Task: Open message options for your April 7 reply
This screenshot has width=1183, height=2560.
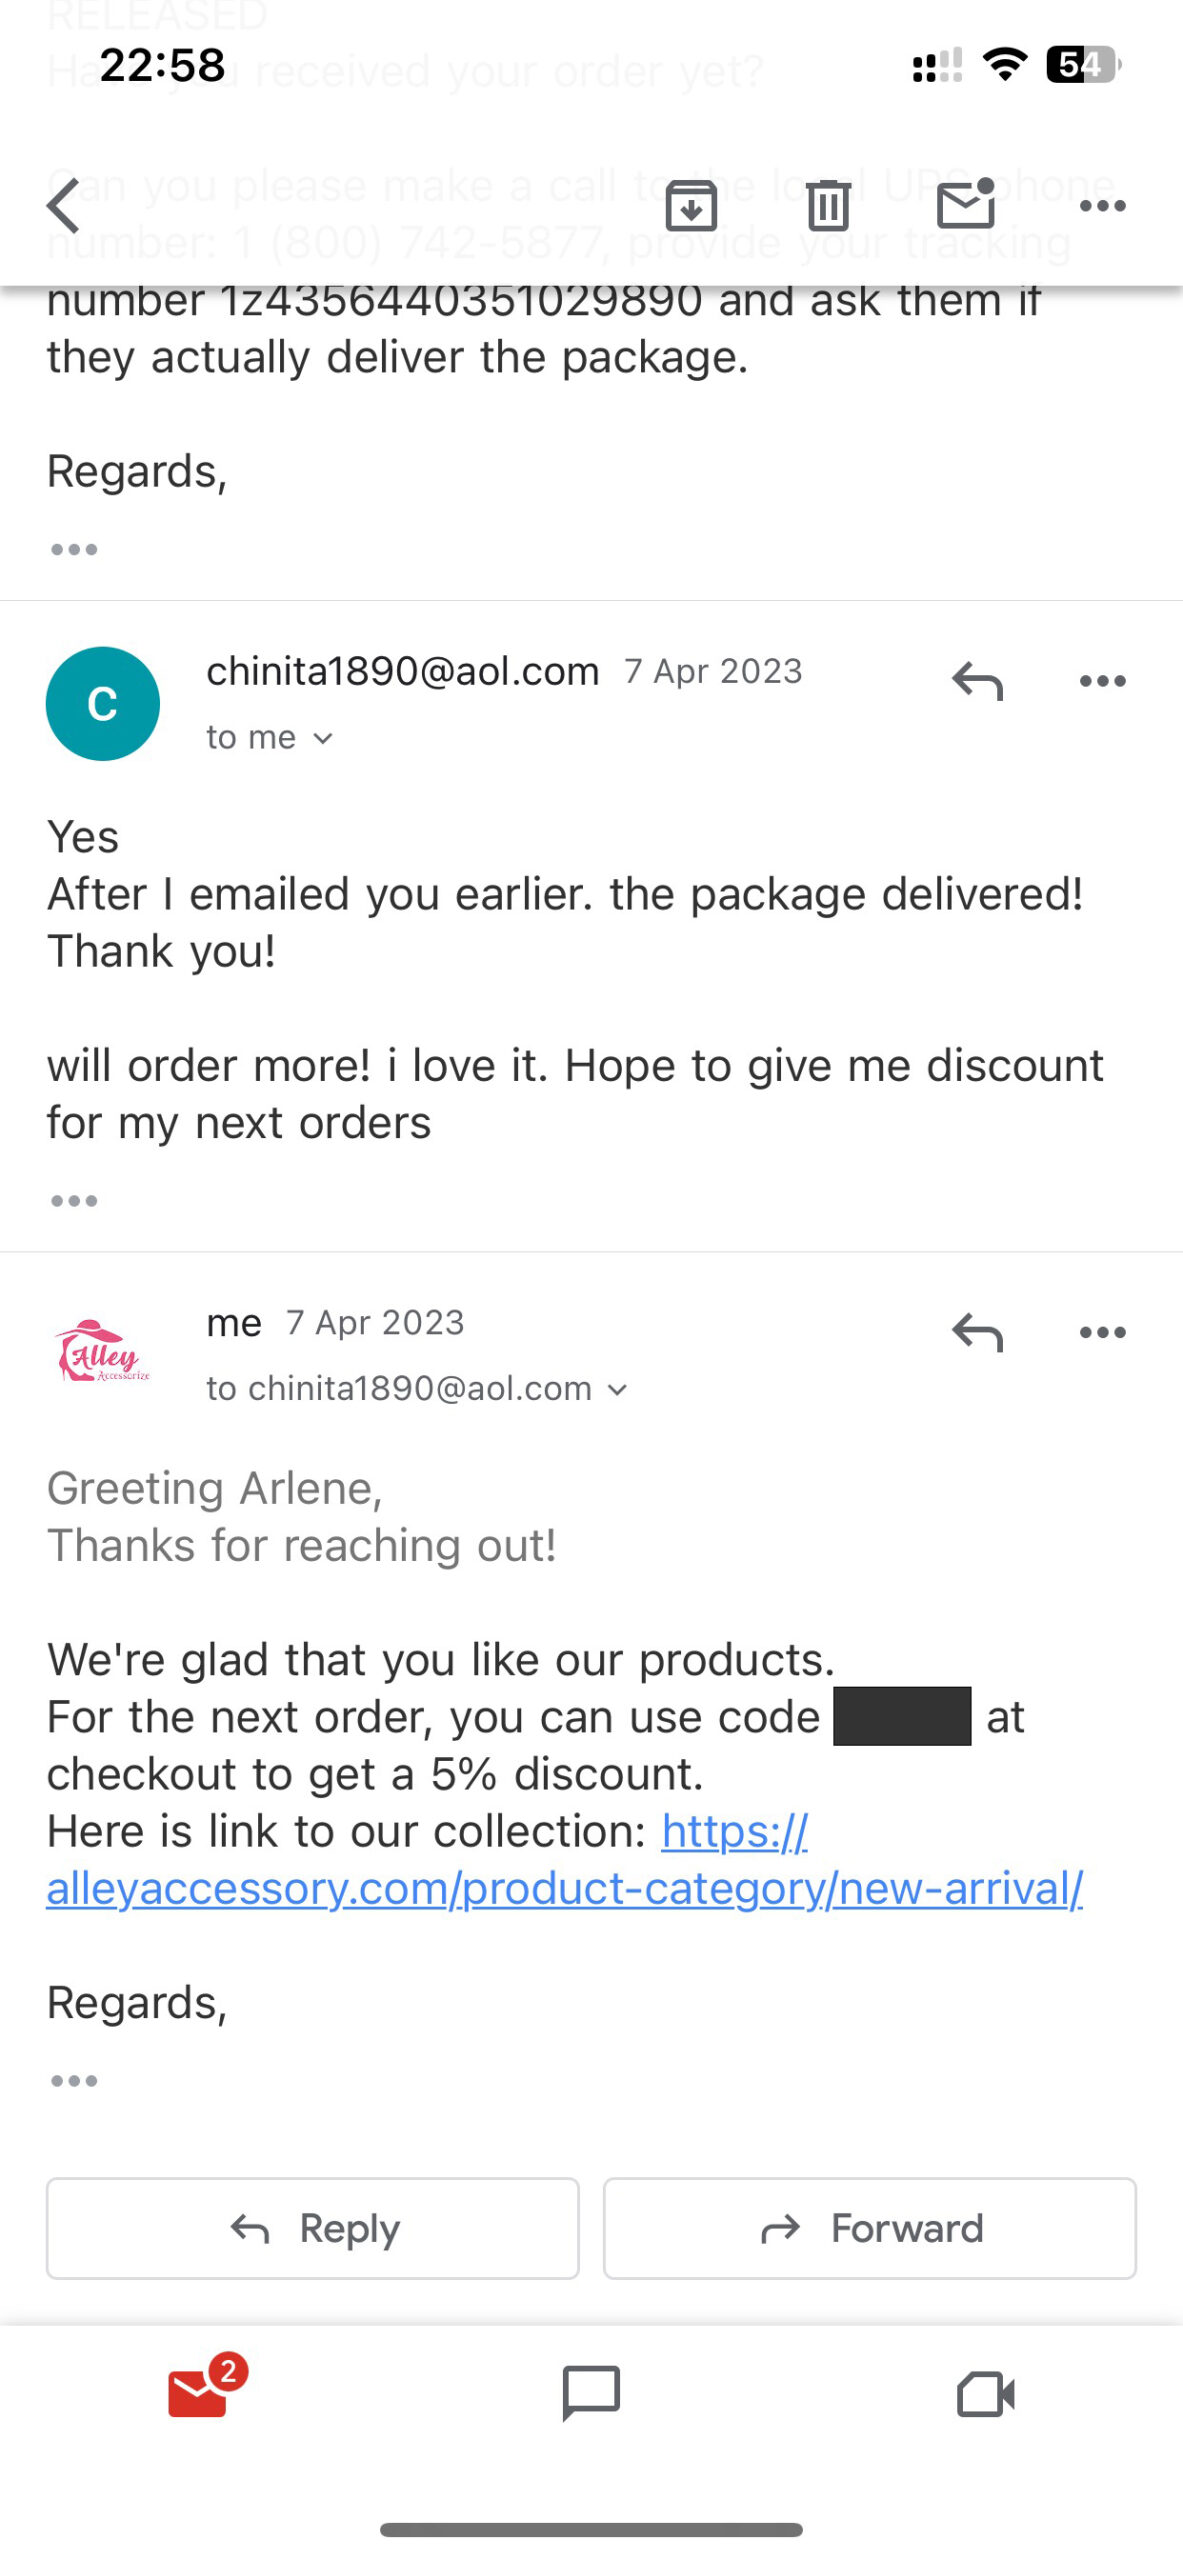Action: click(x=1101, y=1331)
